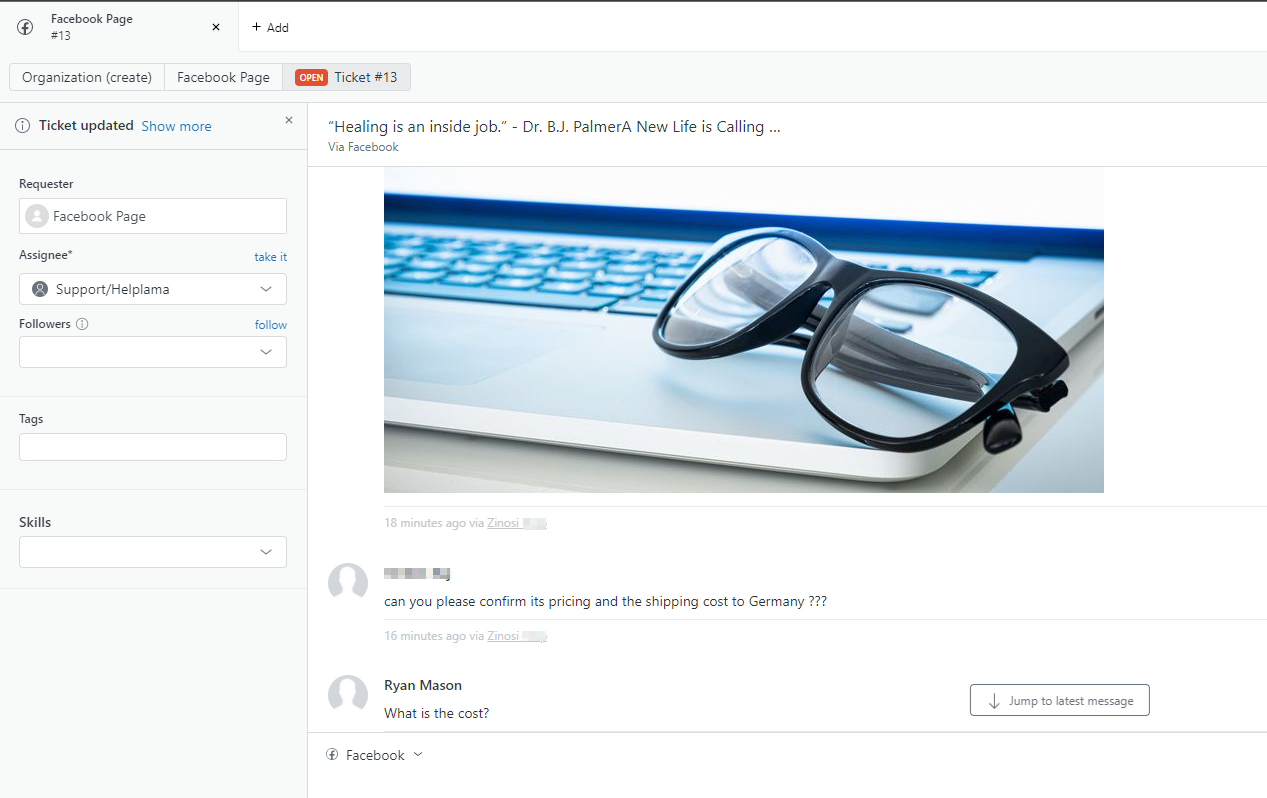Screen dimensions: 1267x798
Task: Click the user avatar in the Assignee field
Action: click(x=40, y=289)
